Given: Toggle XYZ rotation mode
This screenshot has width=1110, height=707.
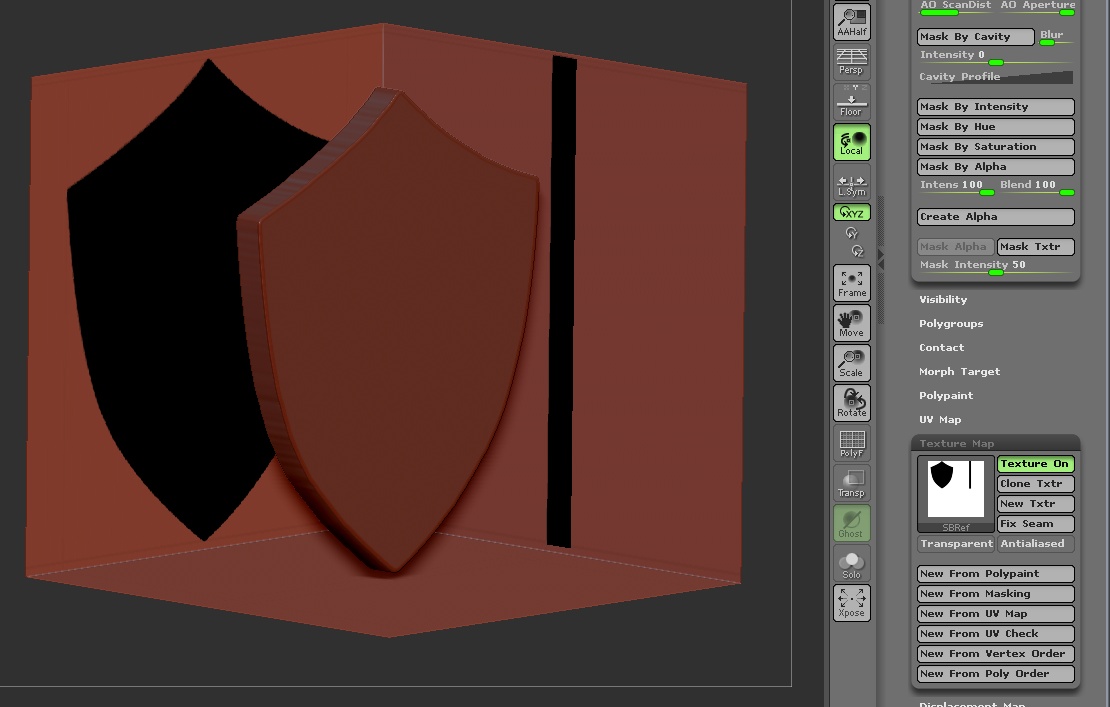Looking at the screenshot, I should click(x=852, y=212).
